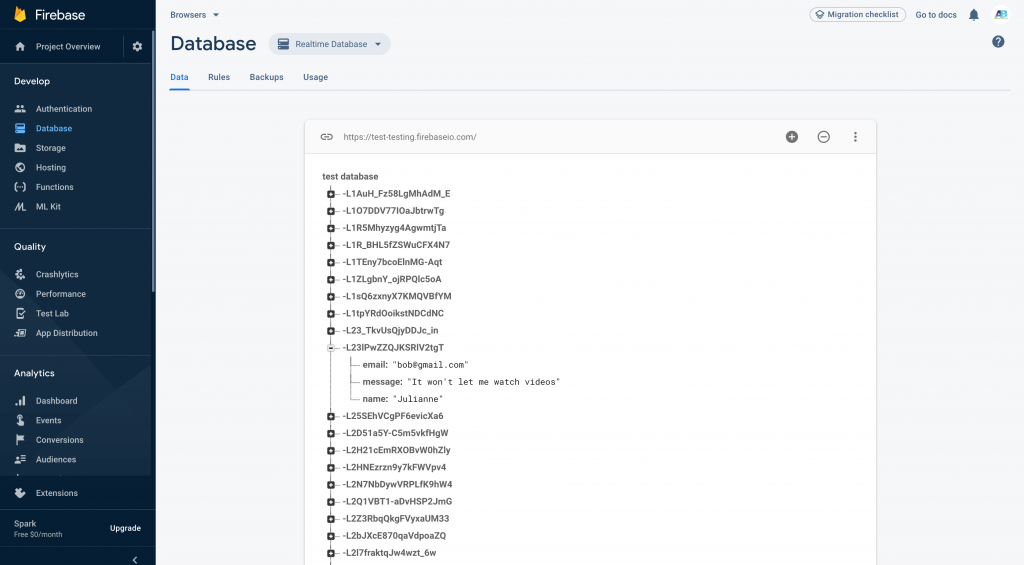The width and height of the screenshot is (1024, 565).
Task: Switch to the Data tab
Action: click(x=179, y=77)
